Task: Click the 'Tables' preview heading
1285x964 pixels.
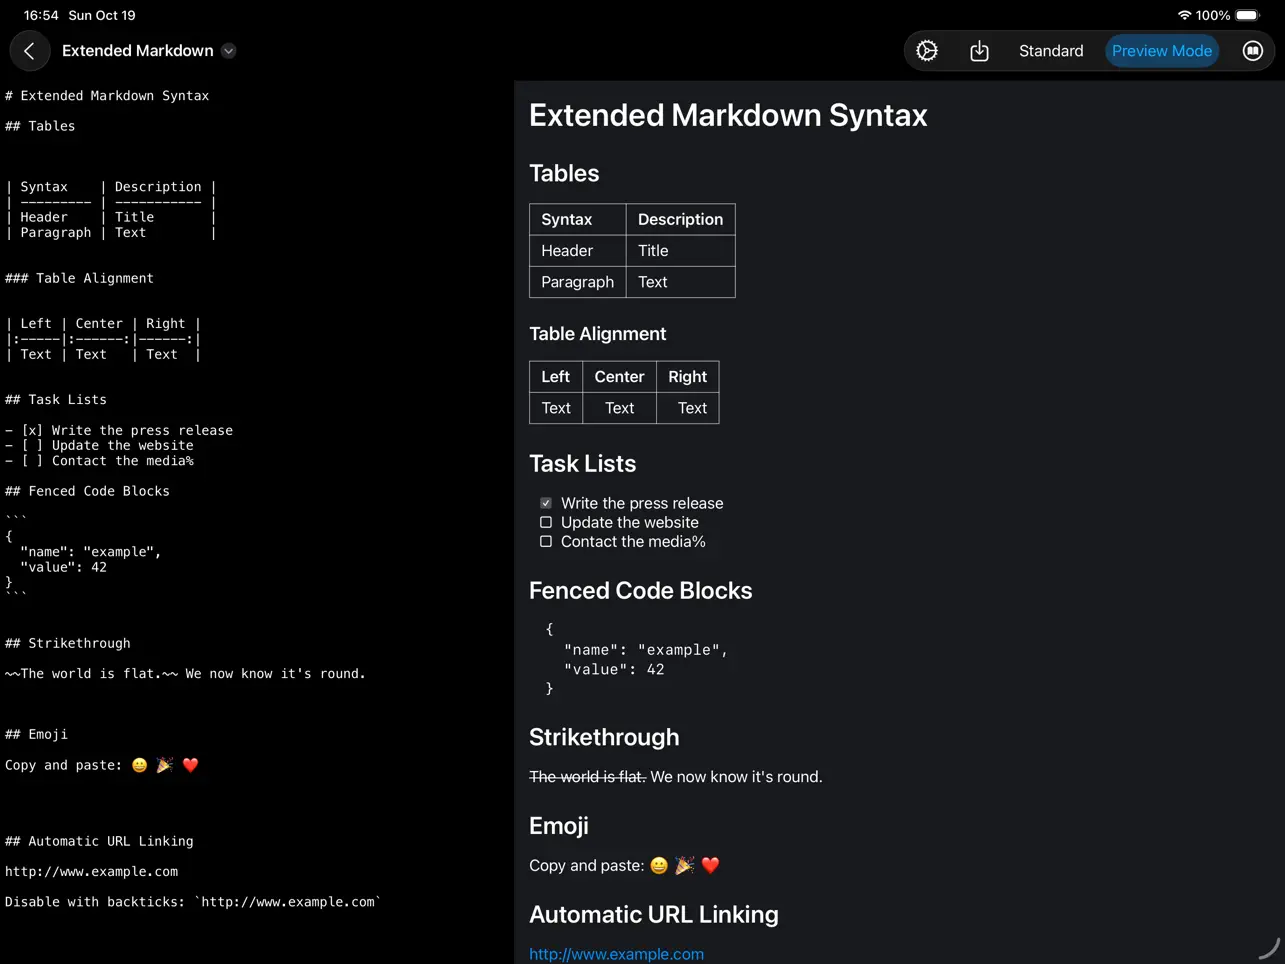Action: click(564, 173)
